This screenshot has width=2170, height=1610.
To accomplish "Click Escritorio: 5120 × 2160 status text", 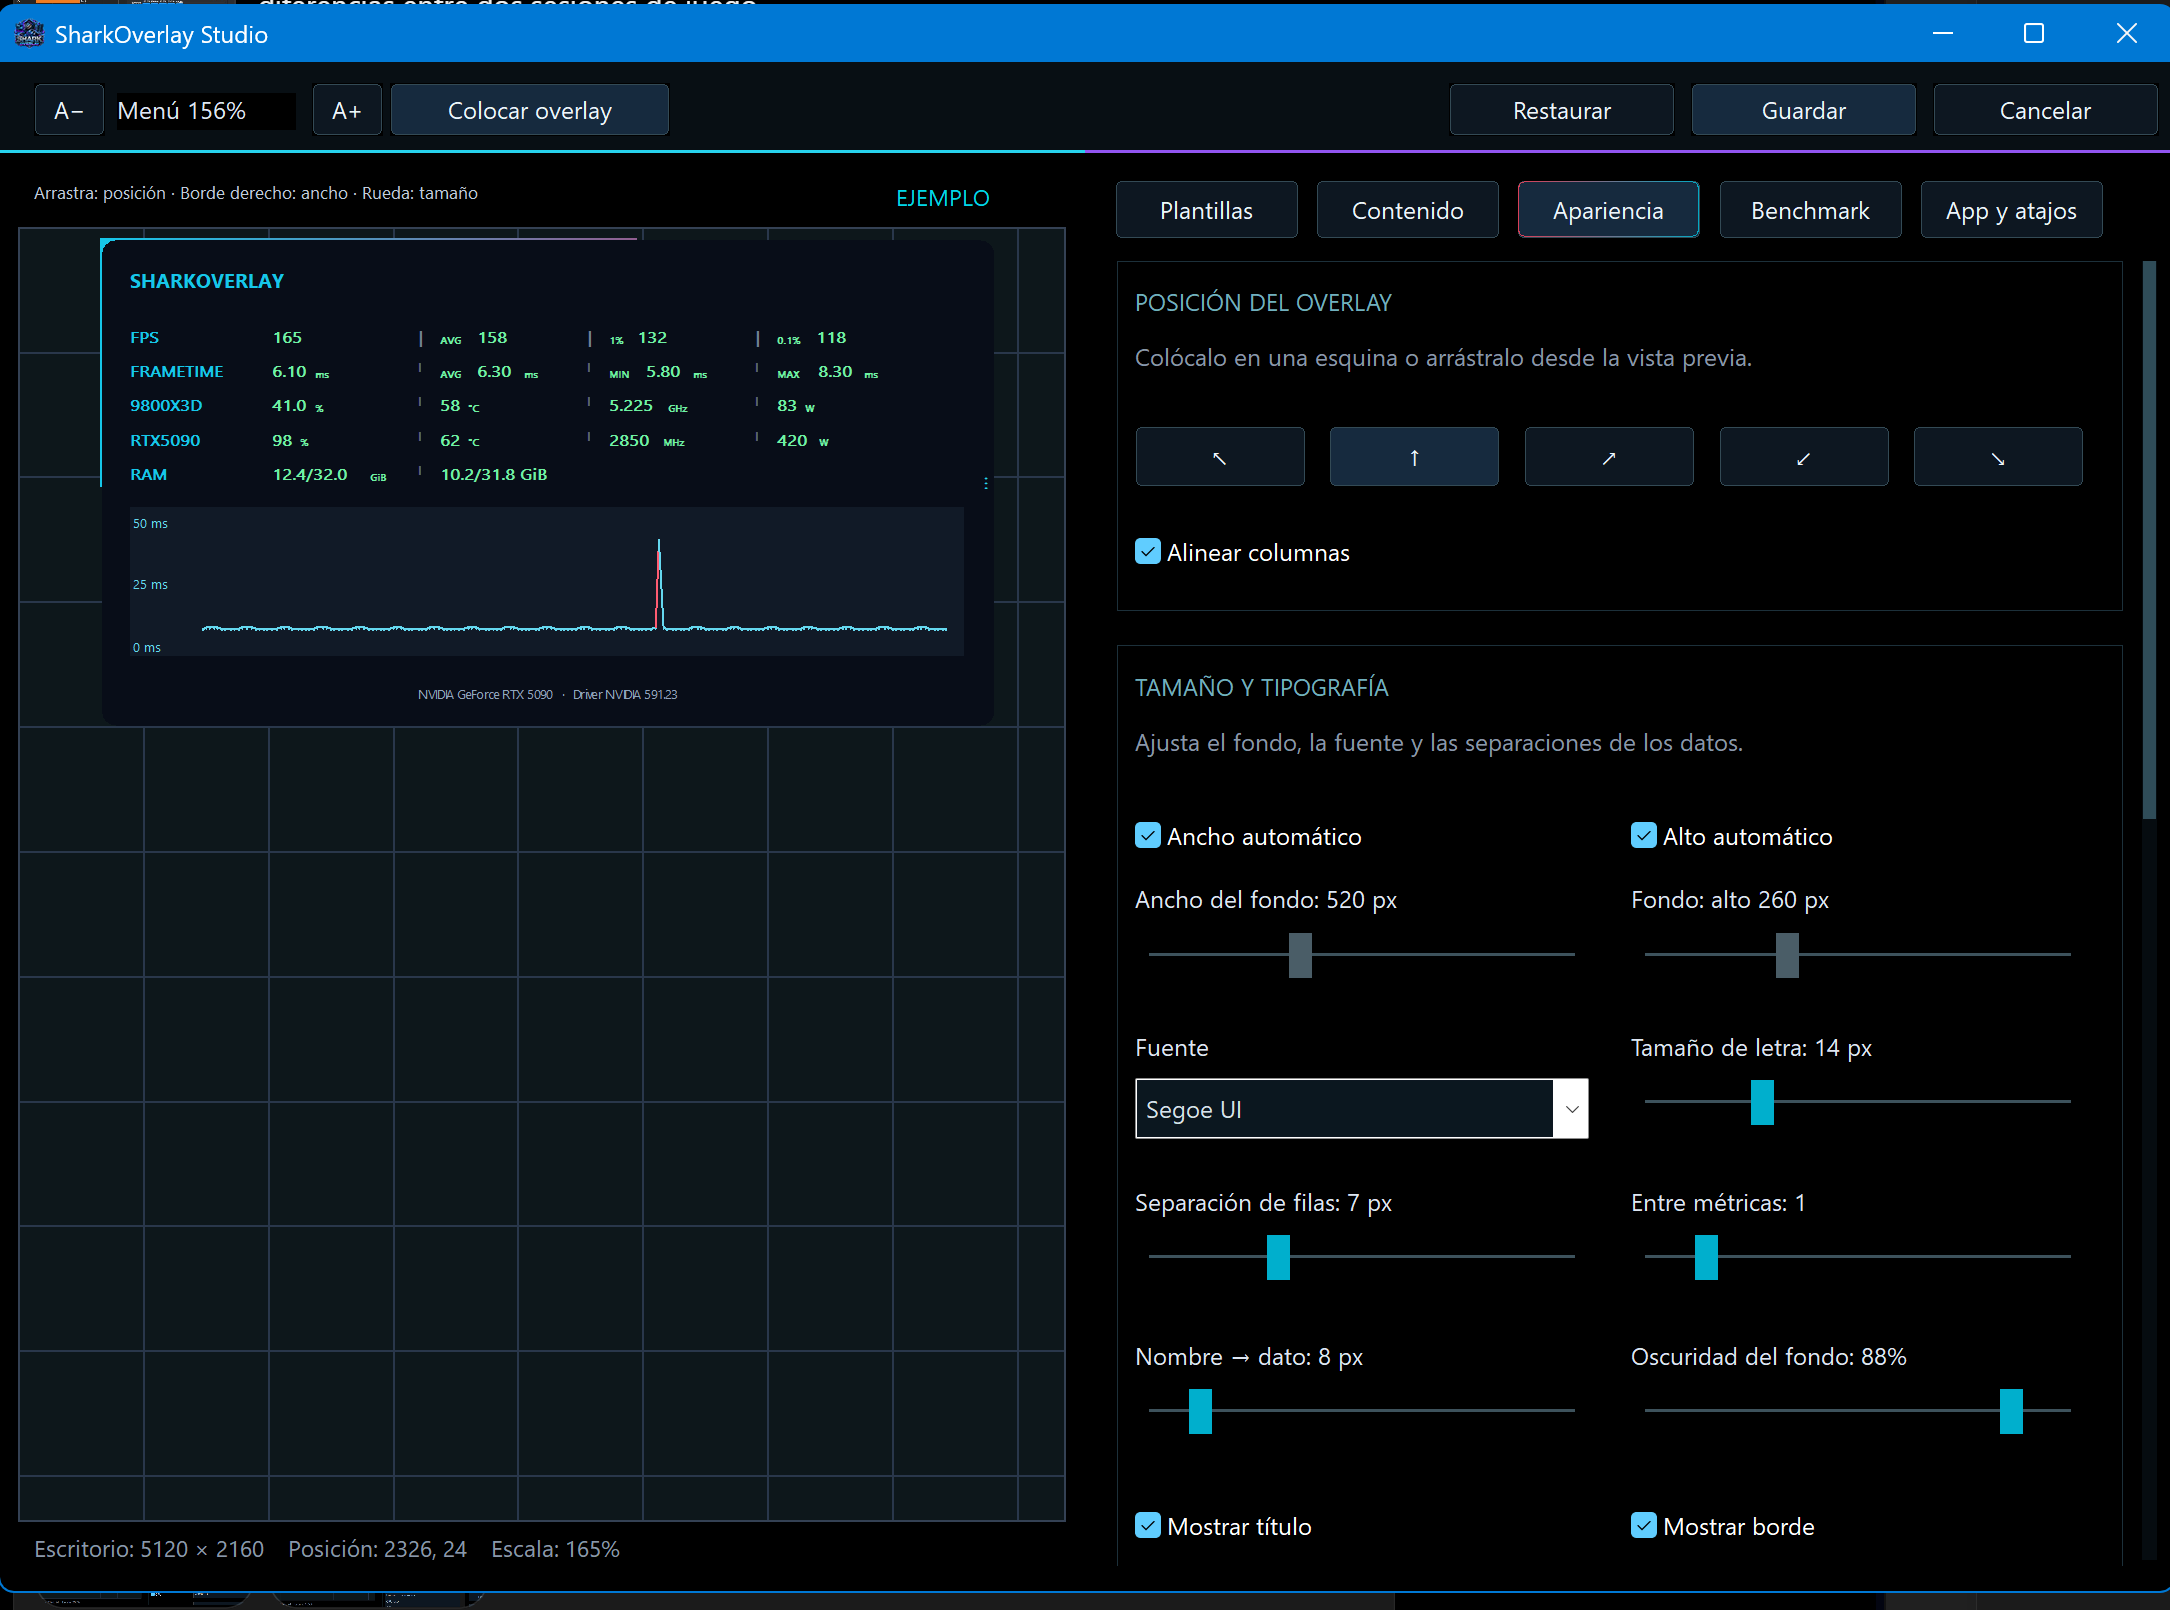I will tap(149, 1548).
